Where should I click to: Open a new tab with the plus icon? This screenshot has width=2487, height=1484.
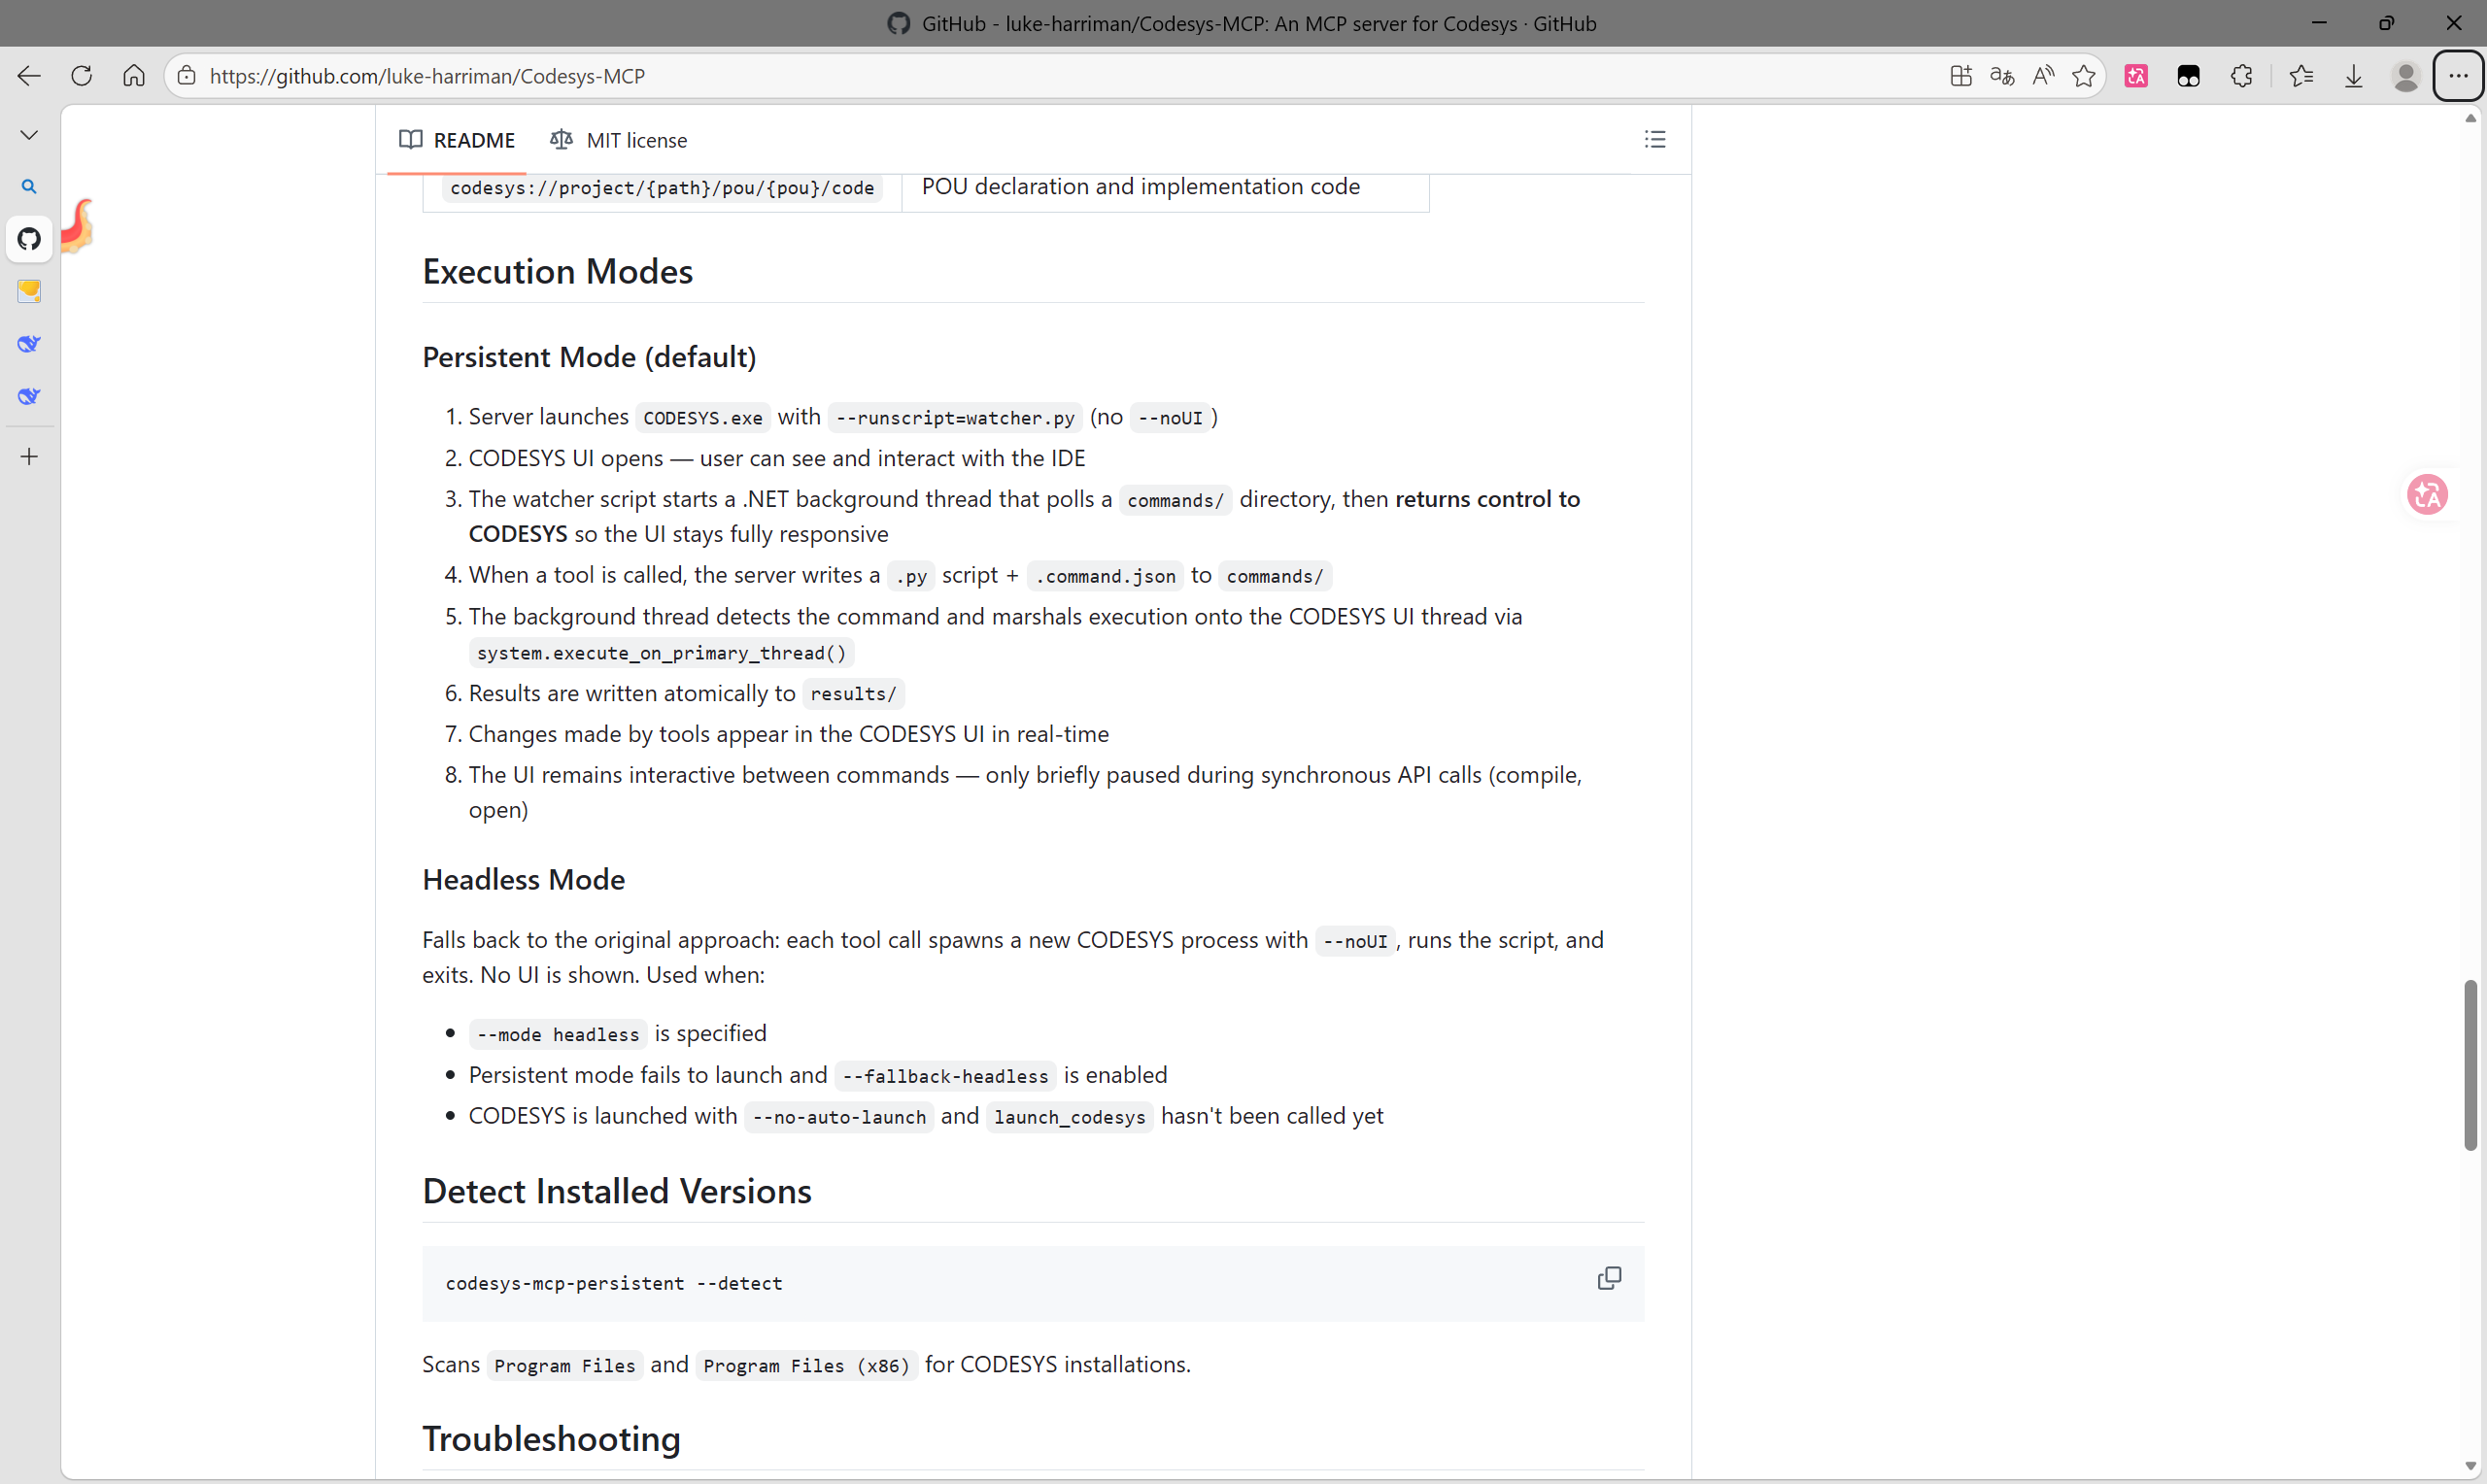[29, 457]
